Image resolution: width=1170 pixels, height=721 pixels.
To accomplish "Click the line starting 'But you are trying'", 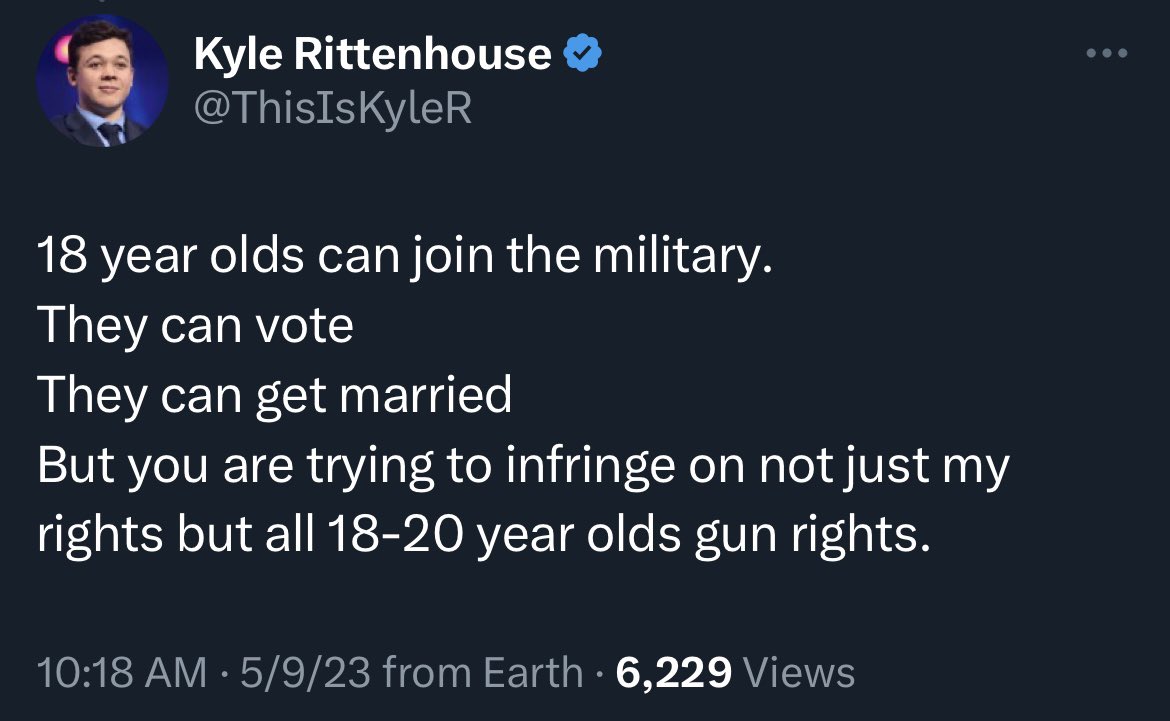I will 523,465.
